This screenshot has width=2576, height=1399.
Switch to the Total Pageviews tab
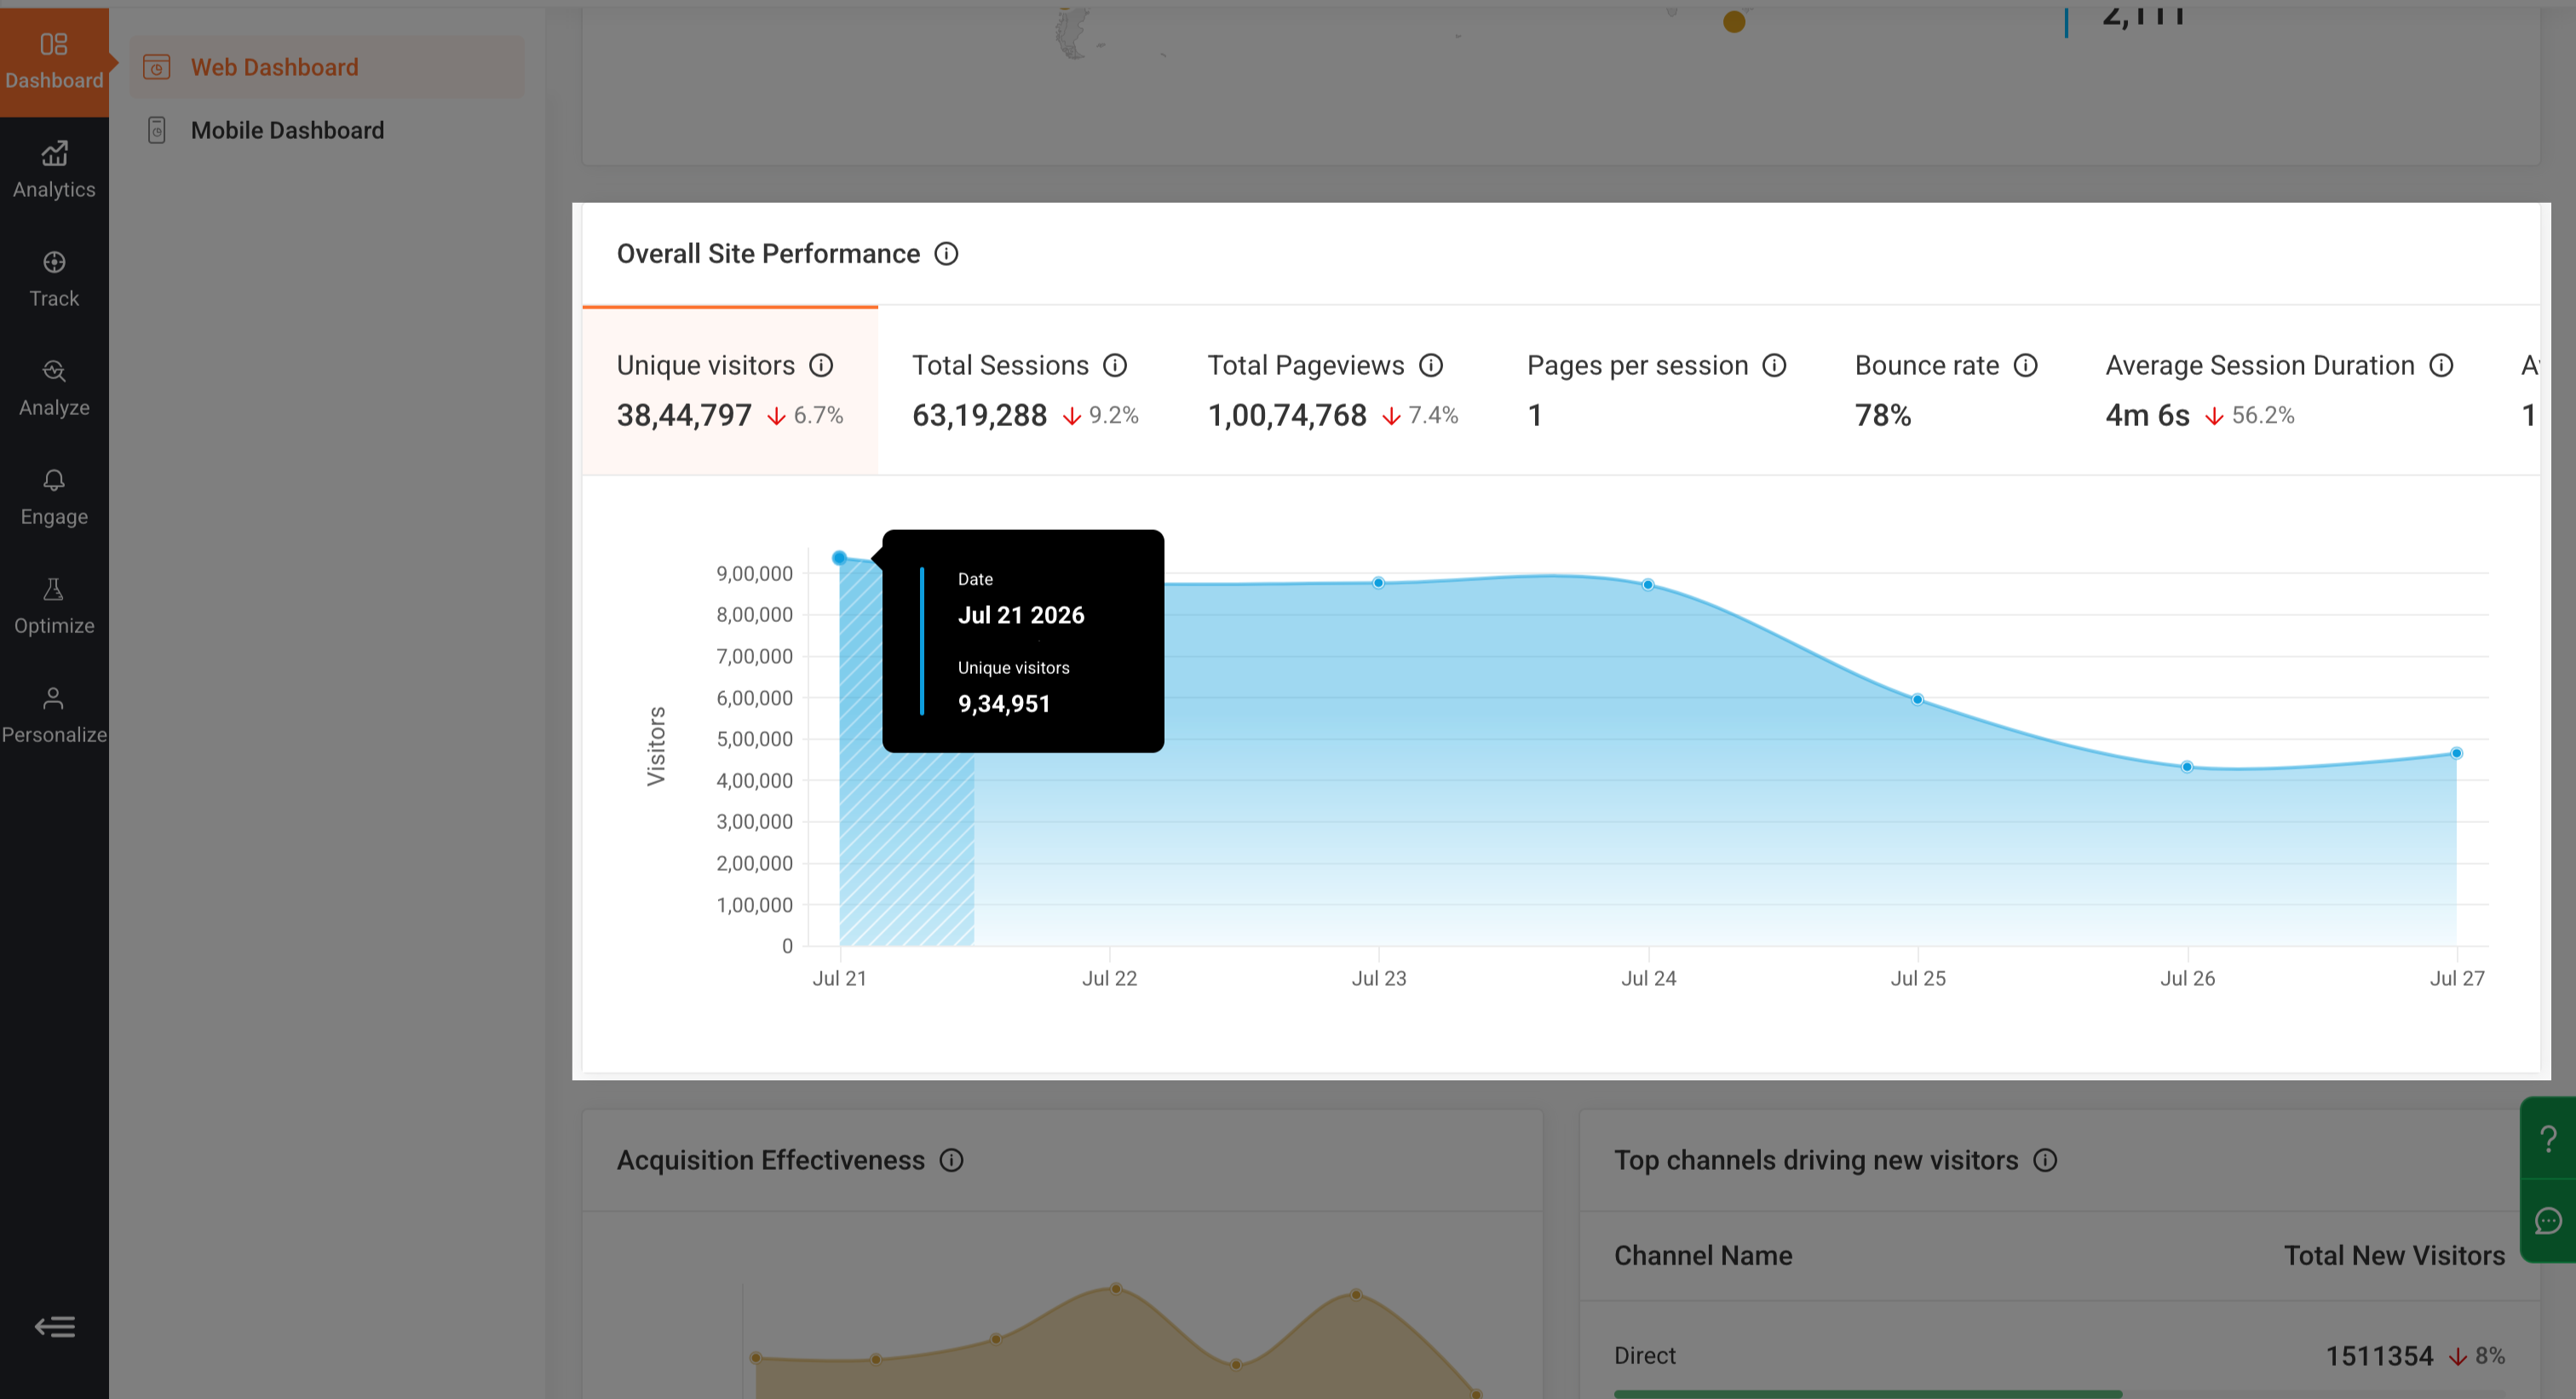[x=1333, y=390]
